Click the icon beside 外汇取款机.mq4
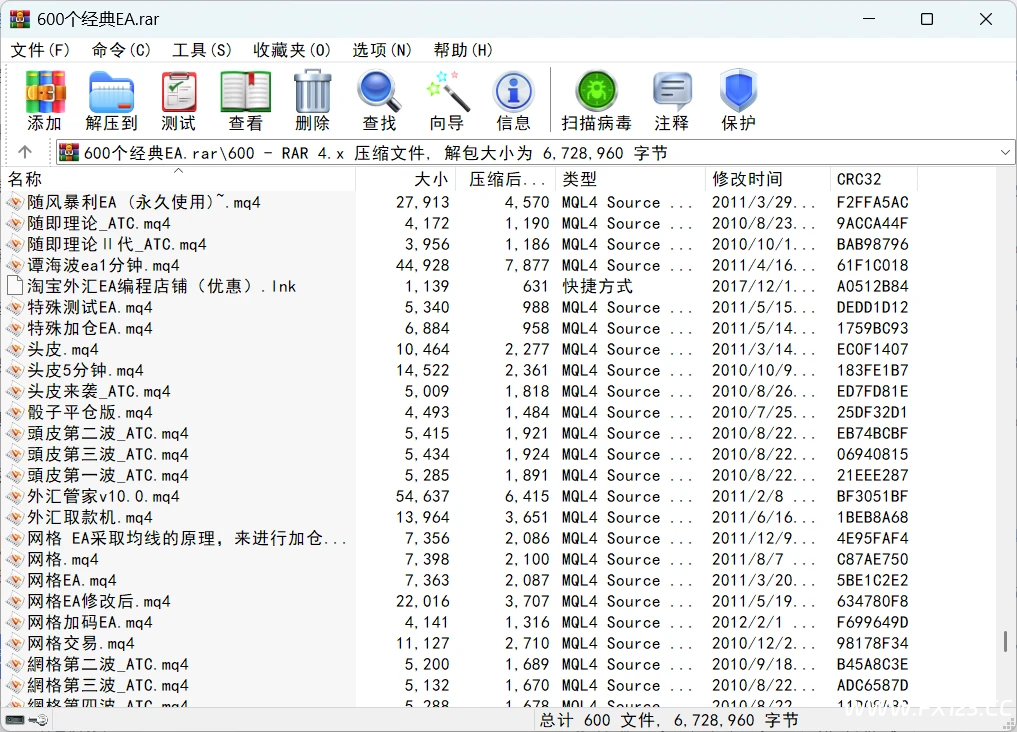Screen dimensions: 1017x732 pyautogui.click(x=15, y=517)
